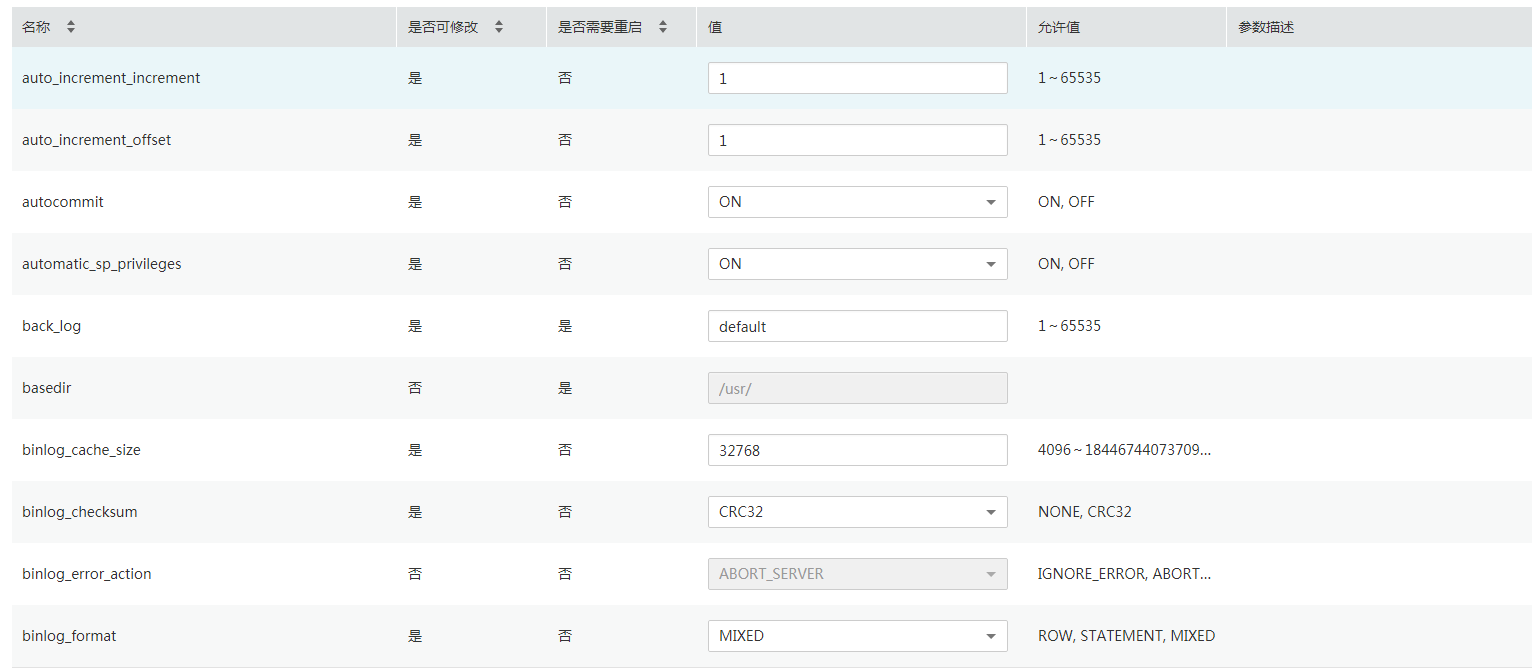Click the binlog_format parameter name
The width and height of the screenshot is (1532, 671).
[x=69, y=636]
